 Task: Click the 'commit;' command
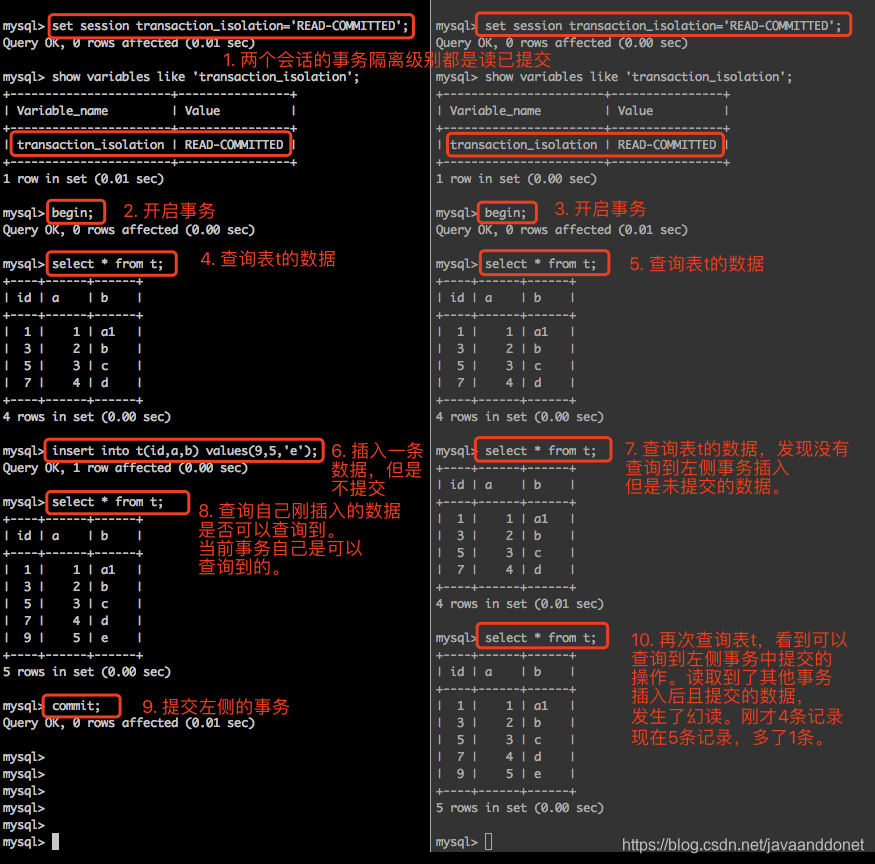76,706
